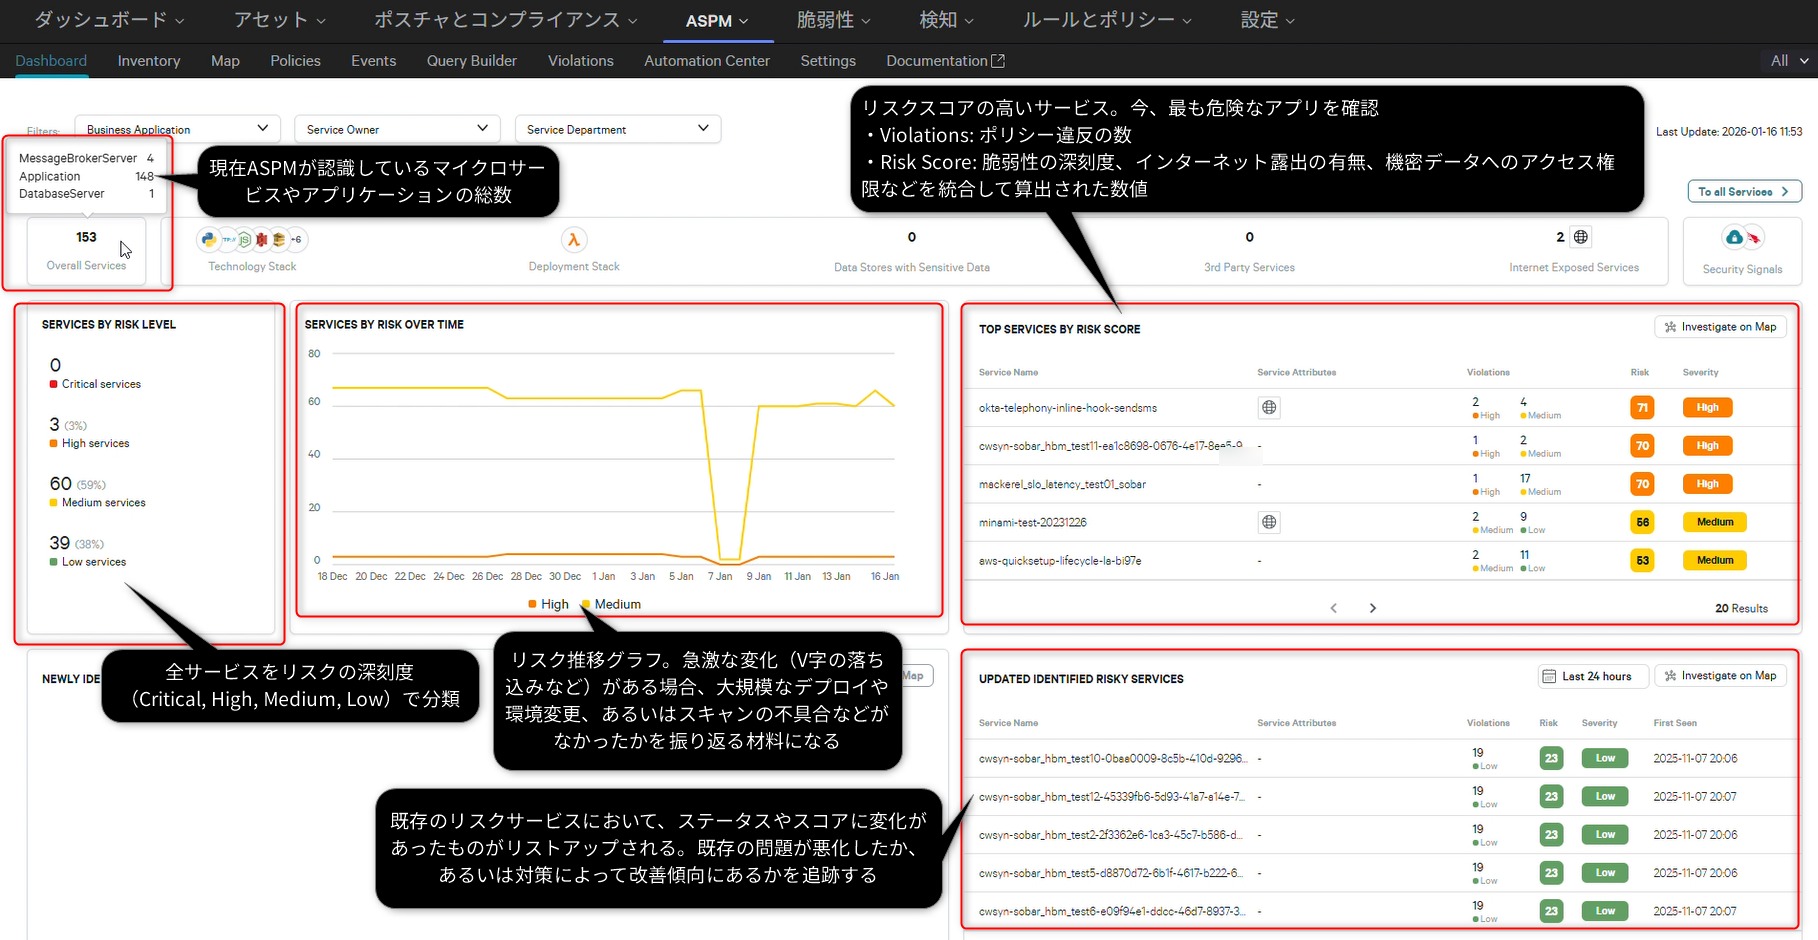Image resolution: width=1818 pixels, height=940 pixels.
Task: Click Investigate on Map for Top Services
Action: (x=1720, y=327)
